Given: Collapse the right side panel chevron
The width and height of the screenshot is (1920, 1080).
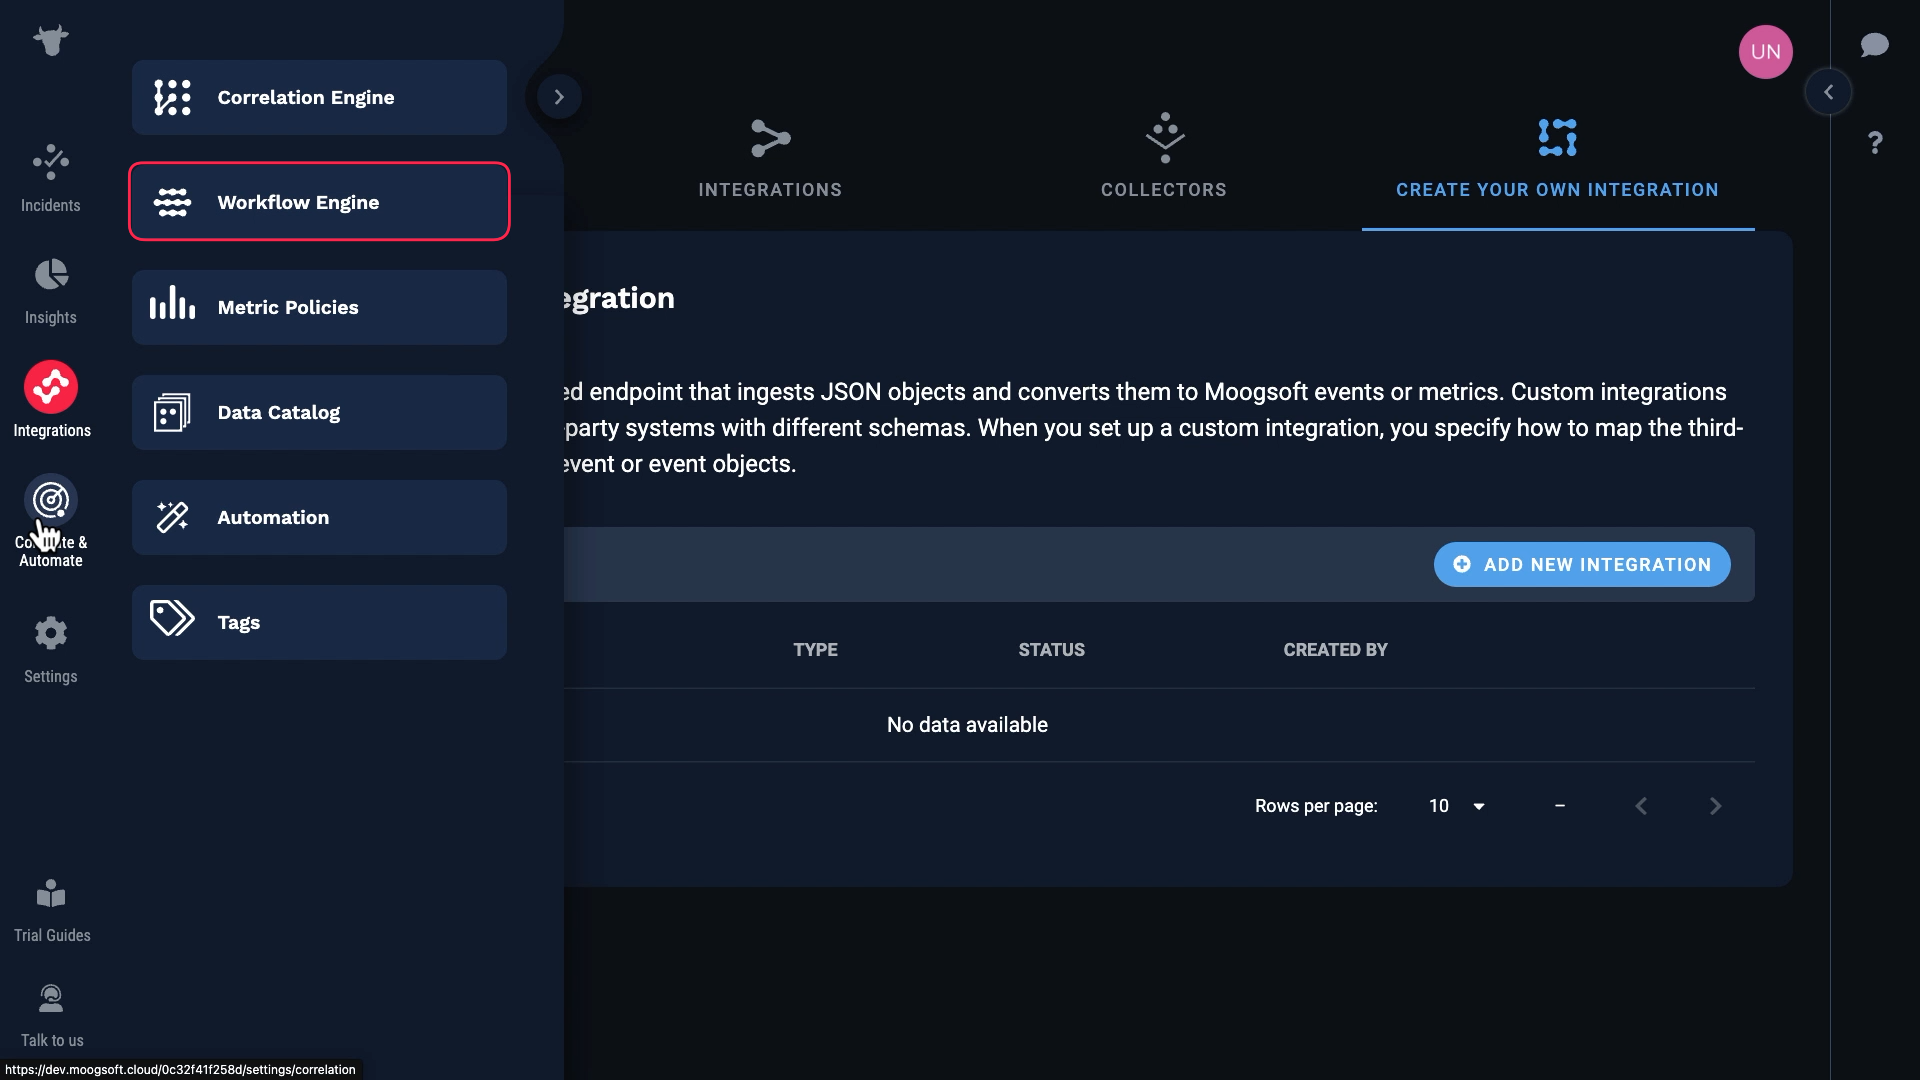Looking at the screenshot, I should 1828,92.
